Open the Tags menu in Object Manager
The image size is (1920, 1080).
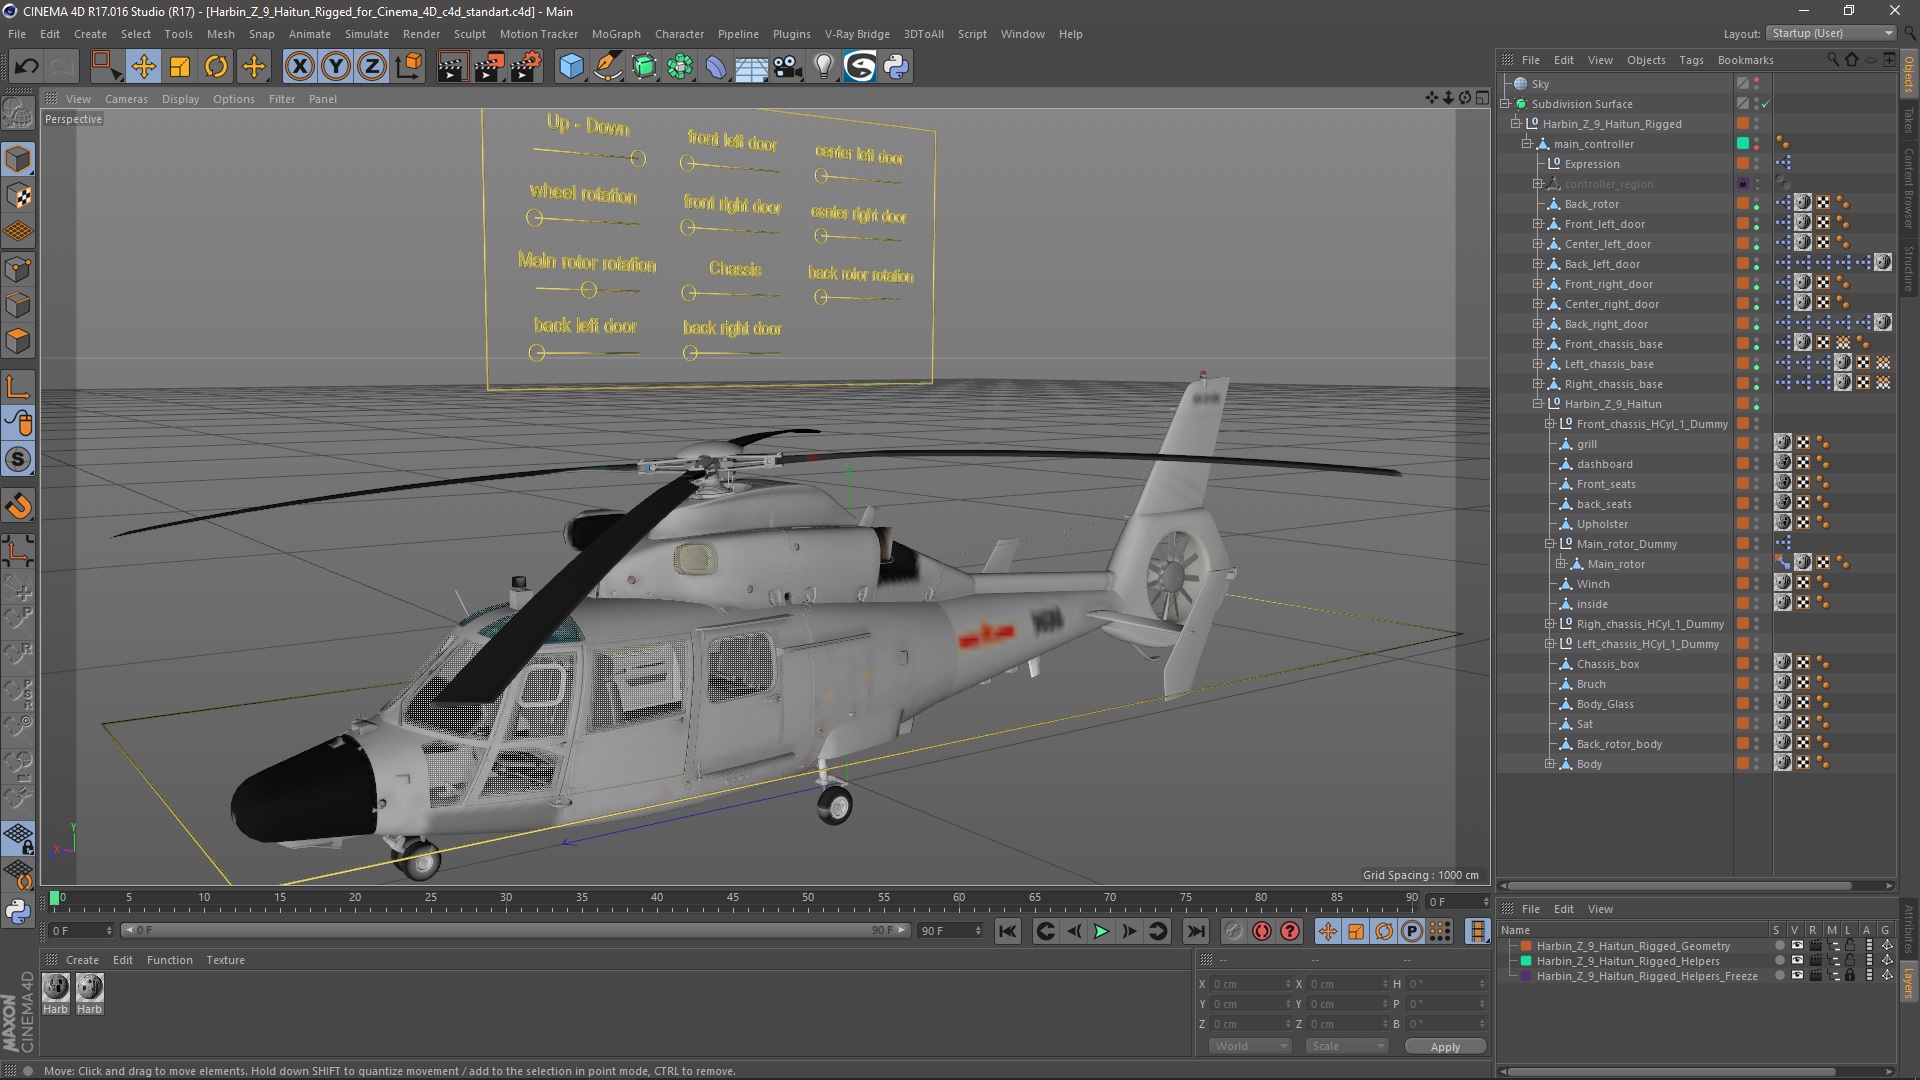pyautogui.click(x=1691, y=60)
